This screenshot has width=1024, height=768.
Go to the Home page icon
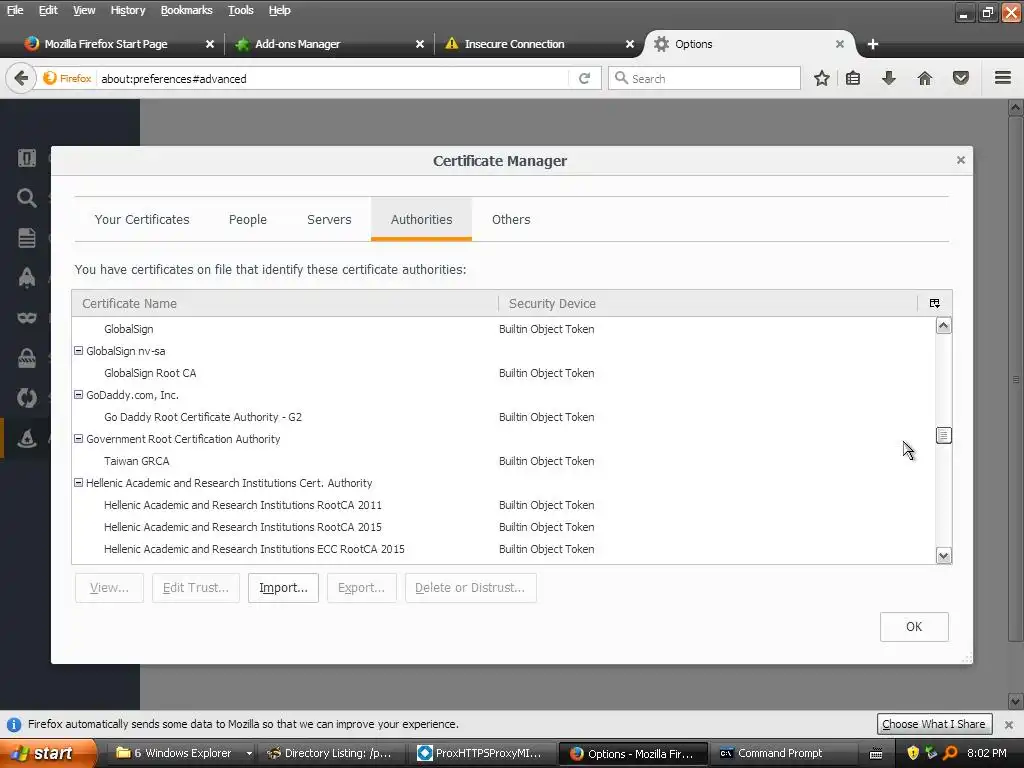[x=925, y=78]
